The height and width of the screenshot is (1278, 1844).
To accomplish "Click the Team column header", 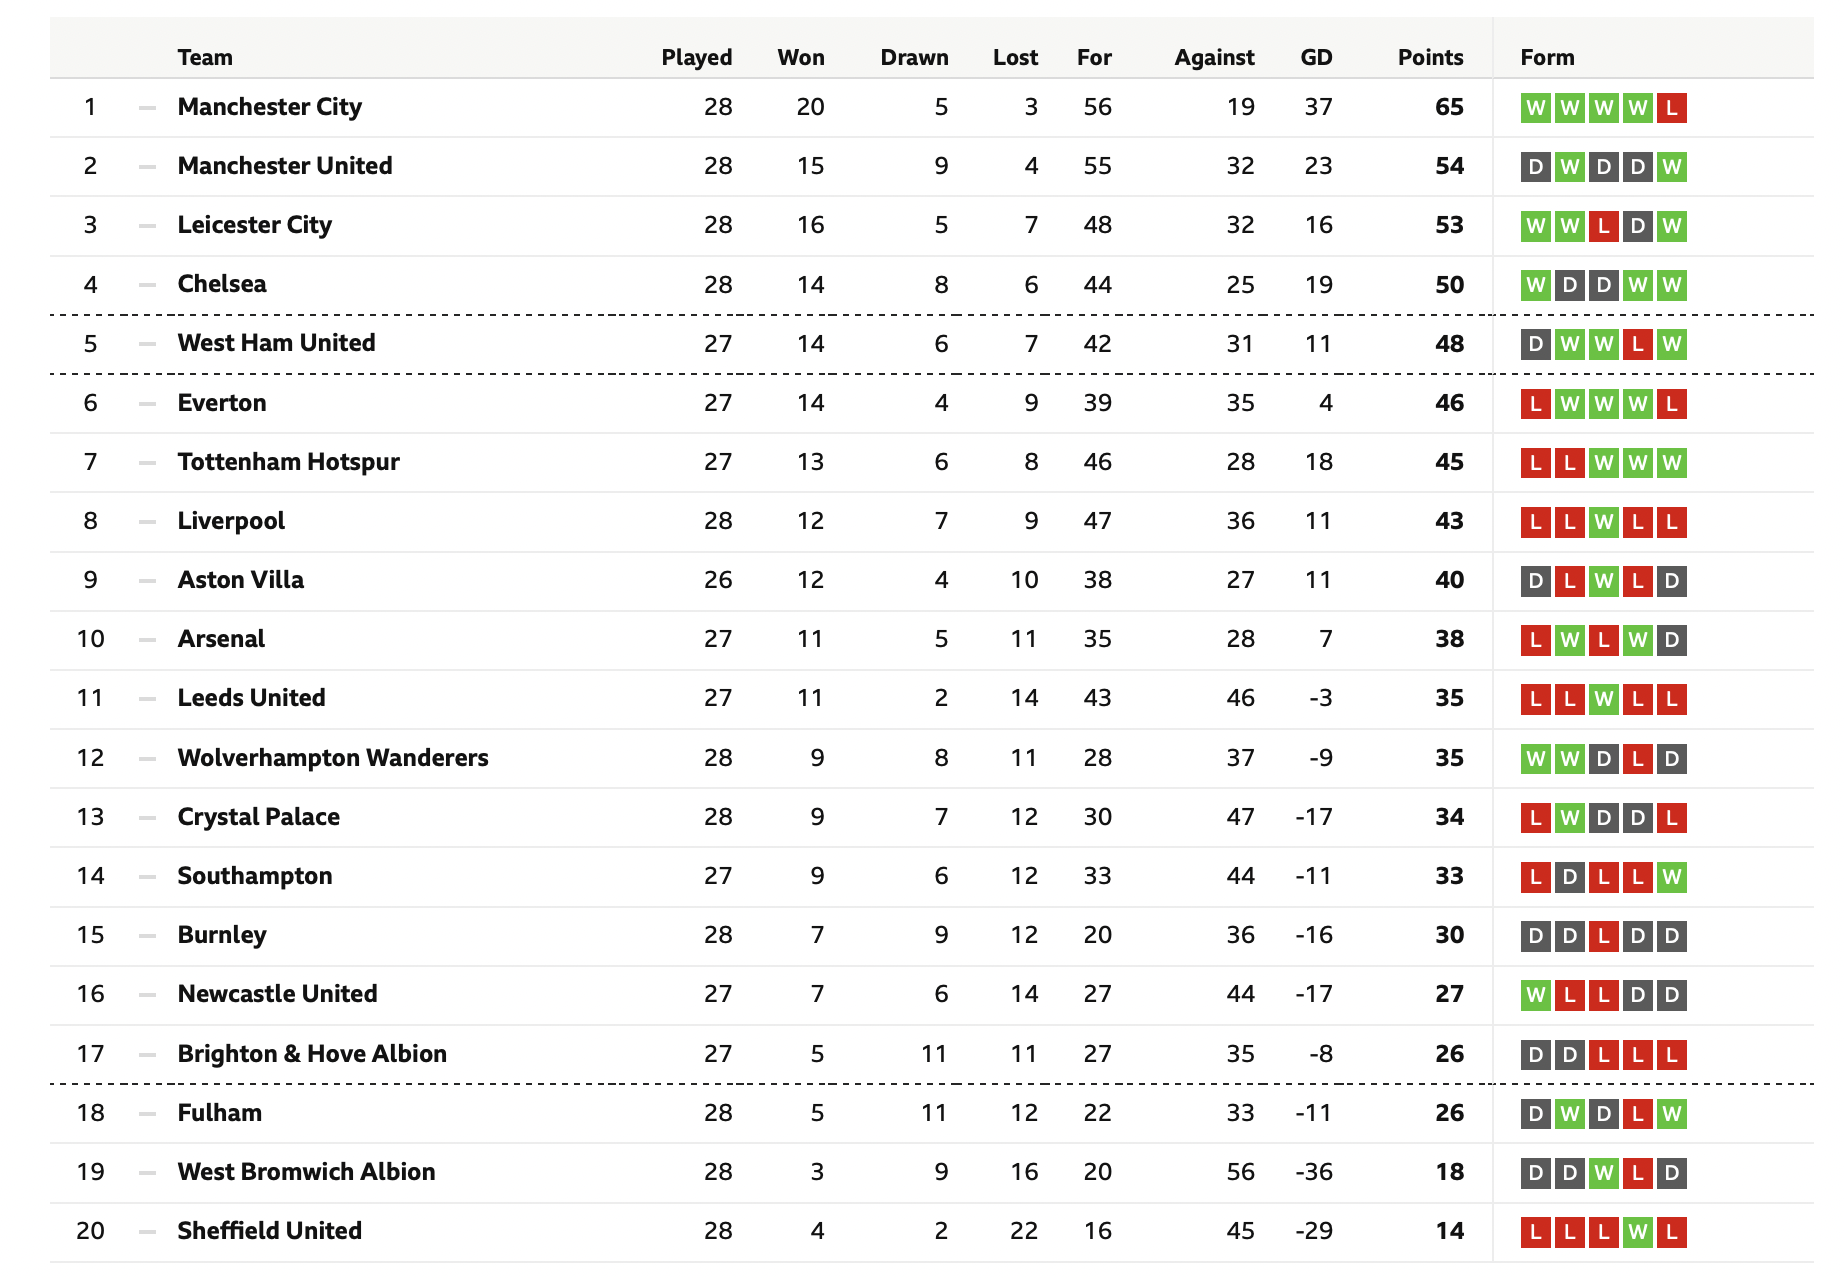I will (x=205, y=57).
